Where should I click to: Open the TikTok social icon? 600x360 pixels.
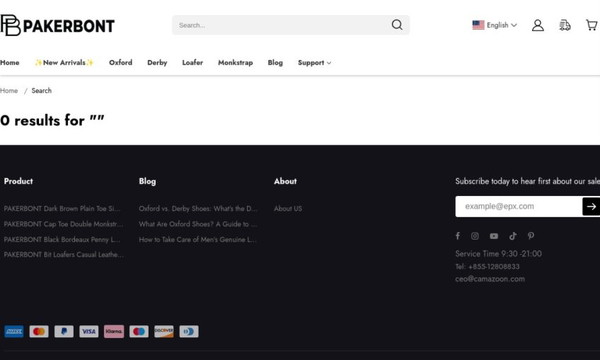point(513,236)
